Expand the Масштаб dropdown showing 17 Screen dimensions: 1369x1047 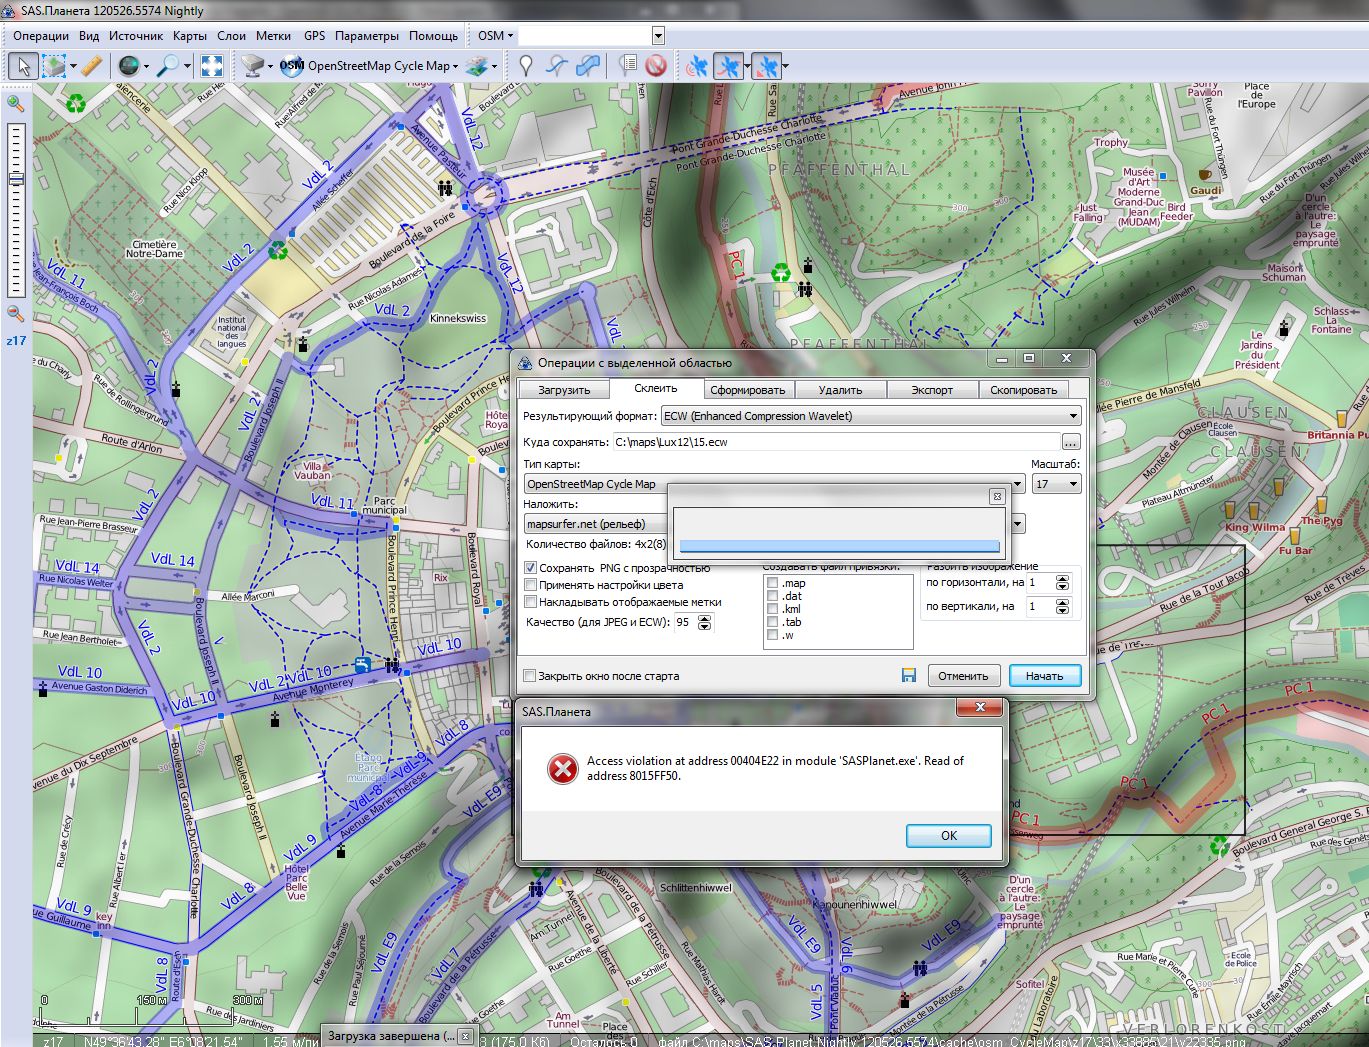pyautogui.click(x=1057, y=484)
